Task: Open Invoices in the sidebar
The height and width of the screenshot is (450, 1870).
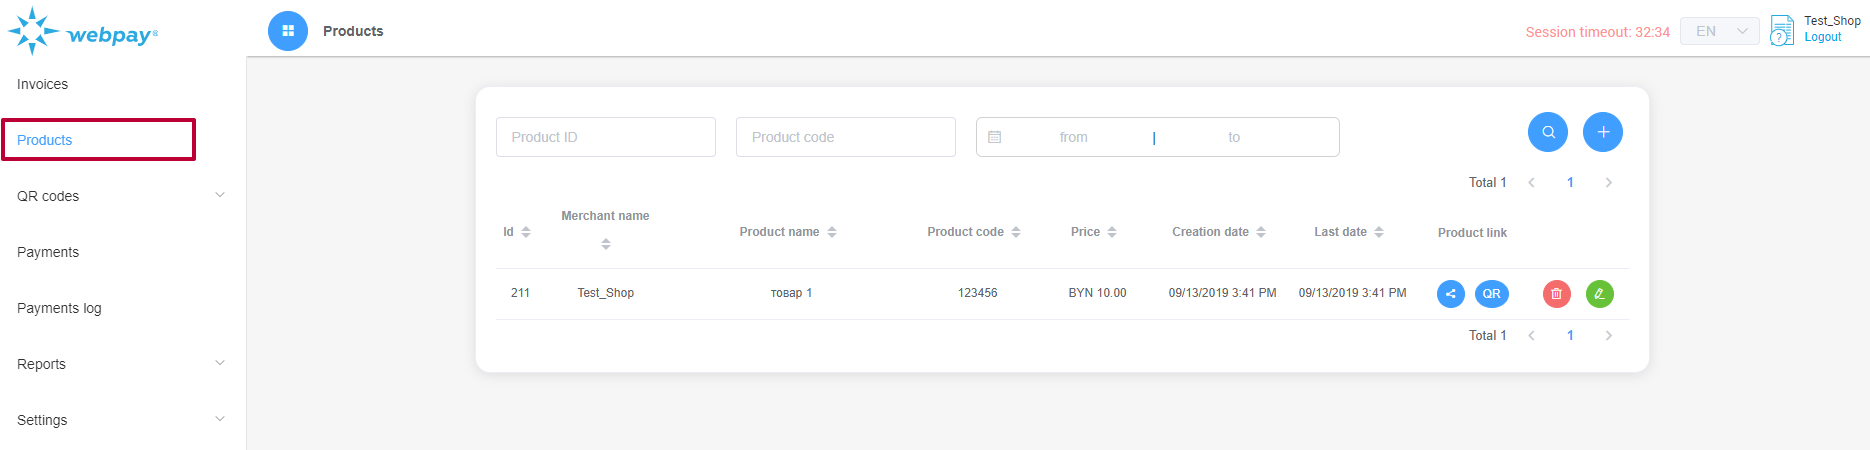Action: click(43, 84)
